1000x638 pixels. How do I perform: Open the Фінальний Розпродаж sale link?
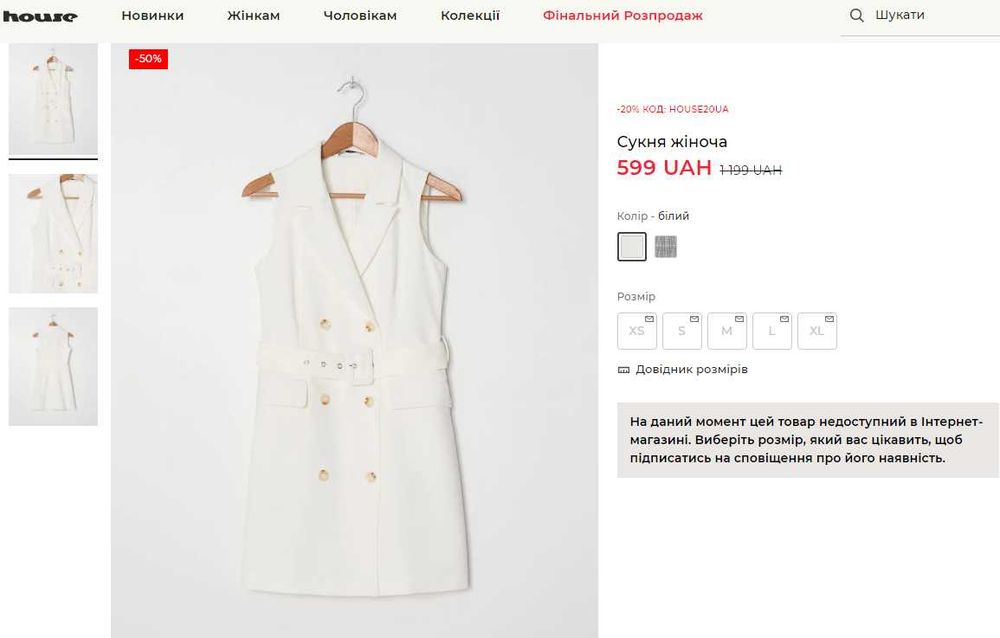coord(622,16)
